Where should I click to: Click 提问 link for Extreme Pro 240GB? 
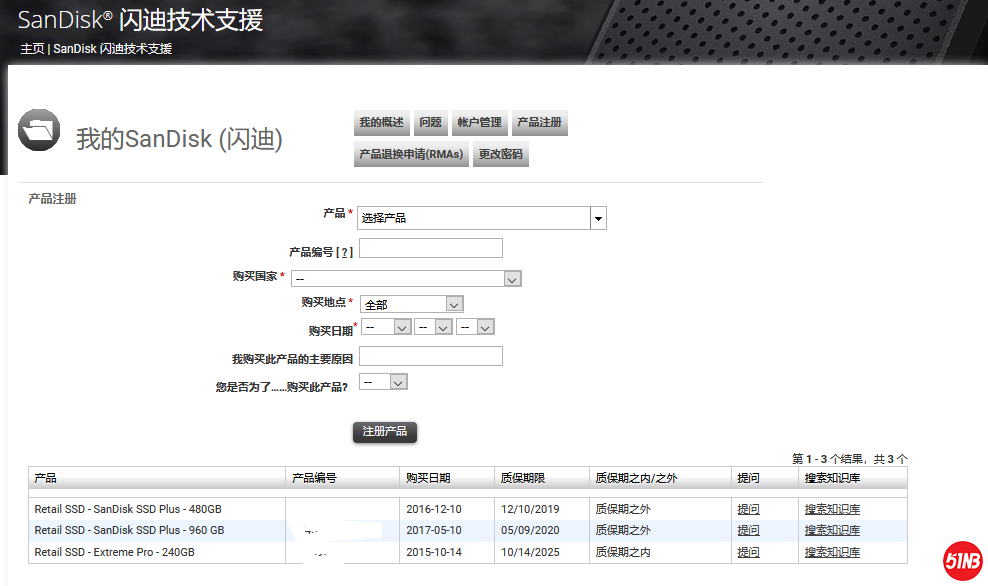(749, 552)
